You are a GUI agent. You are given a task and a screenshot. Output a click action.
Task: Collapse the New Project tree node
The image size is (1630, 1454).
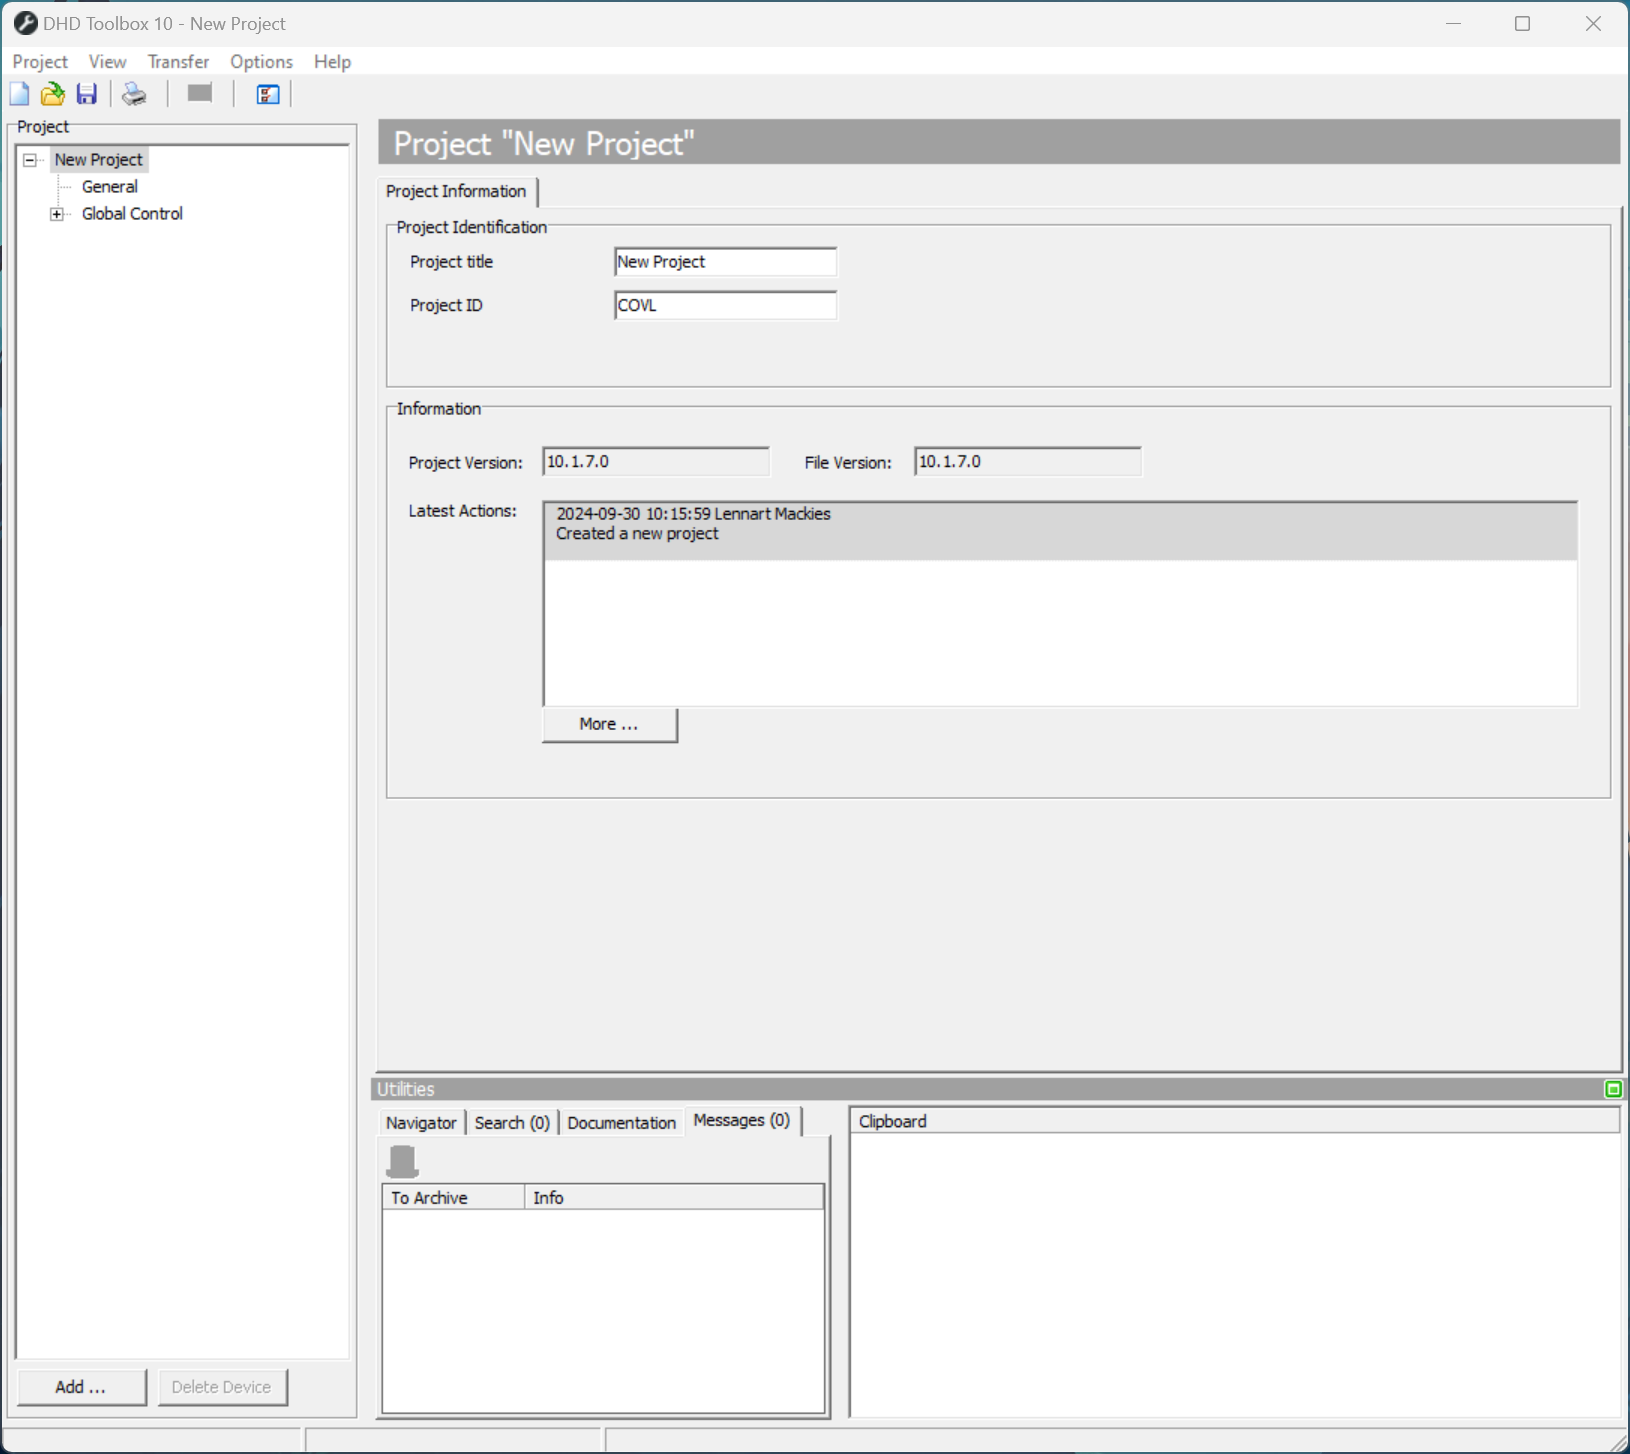tap(30, 159)
